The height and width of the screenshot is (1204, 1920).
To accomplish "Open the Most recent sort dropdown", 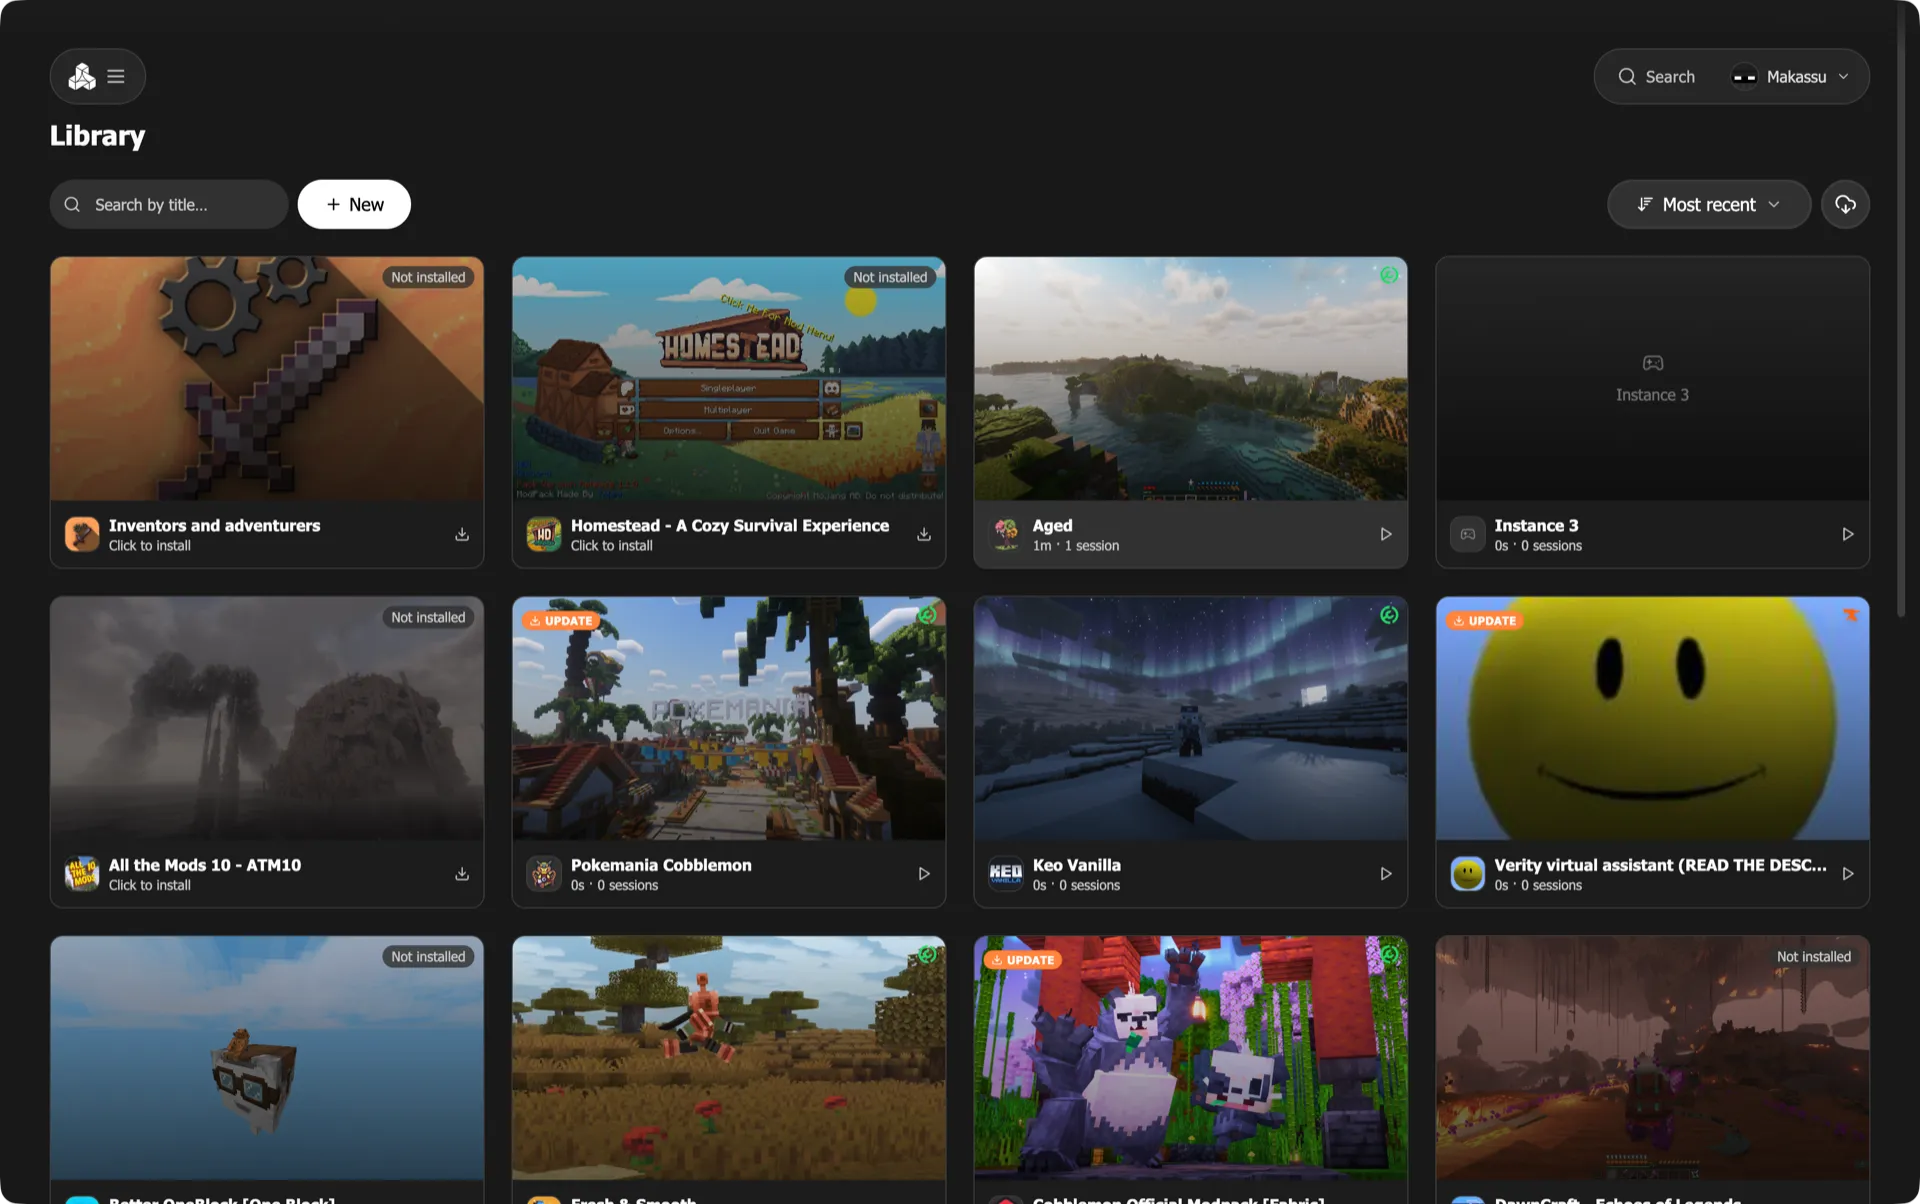I will (1708, 204).
